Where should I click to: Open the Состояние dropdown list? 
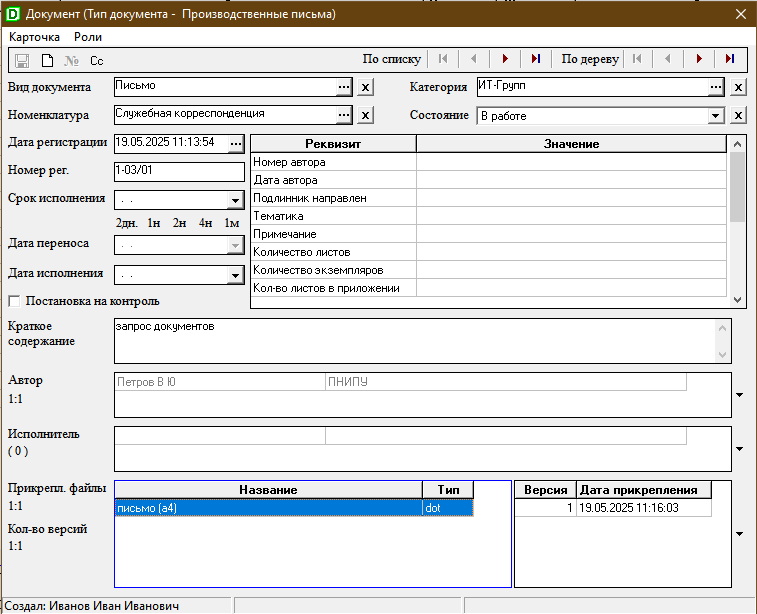point(715,116)
